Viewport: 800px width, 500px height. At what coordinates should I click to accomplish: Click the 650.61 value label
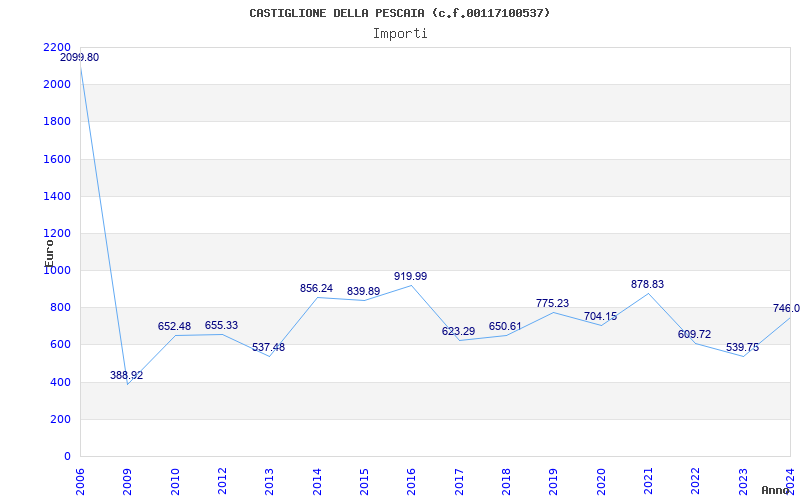pos(505,327)
